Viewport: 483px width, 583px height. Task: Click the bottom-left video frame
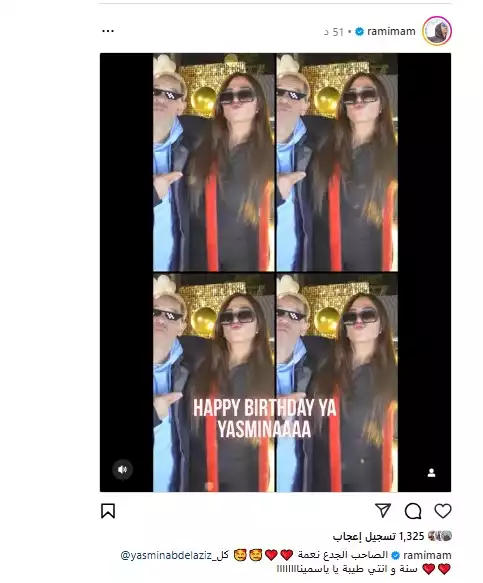tap(214, 383)
